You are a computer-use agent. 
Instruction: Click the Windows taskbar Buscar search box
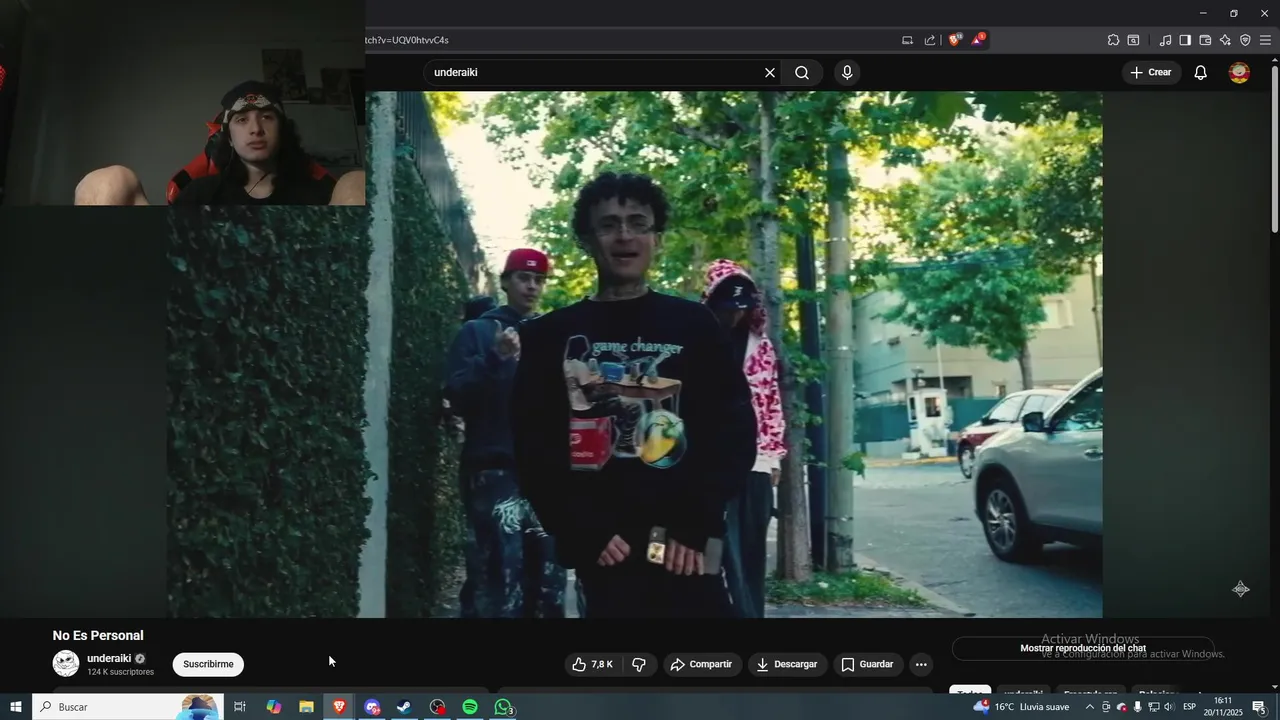128,707
